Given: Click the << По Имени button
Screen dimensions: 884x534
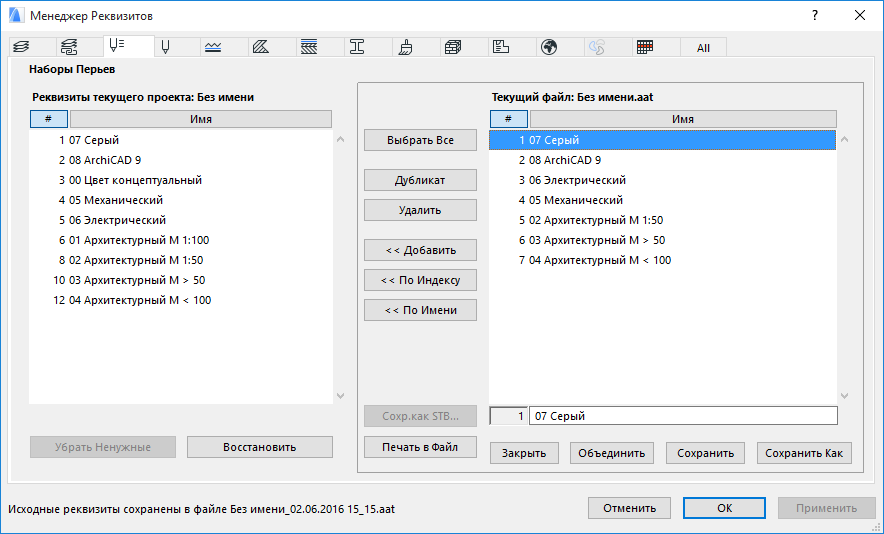Looking at the screenshot, I should [421, 310].
